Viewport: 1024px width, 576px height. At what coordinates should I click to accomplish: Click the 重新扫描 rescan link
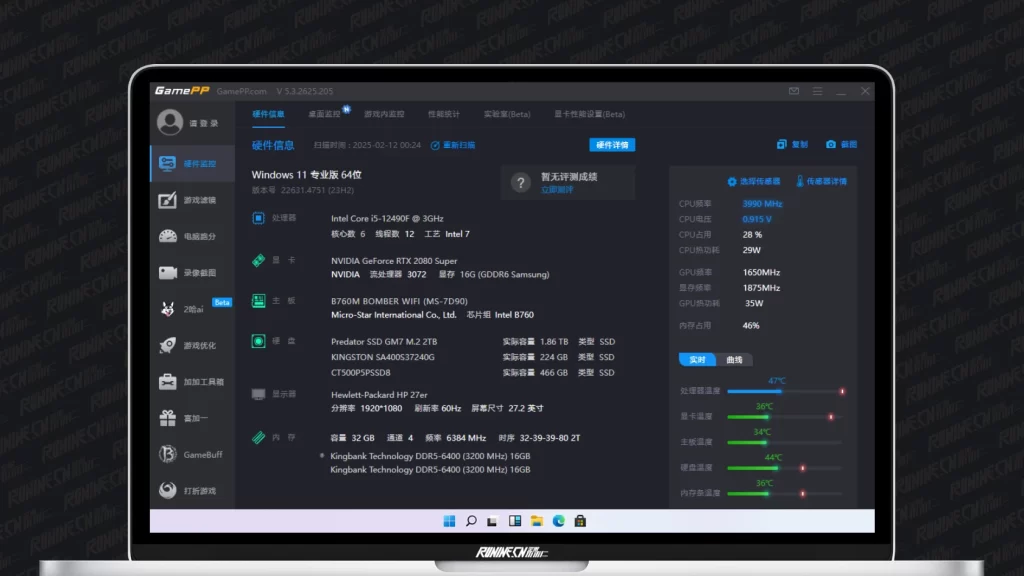pos(453,145)
